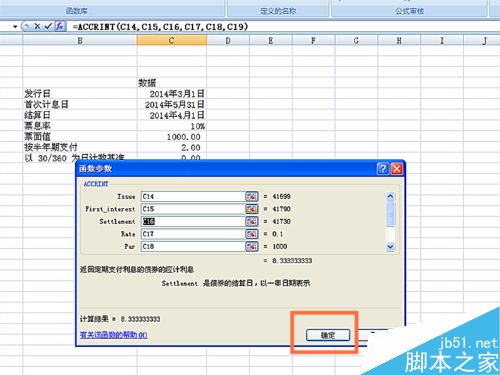Click the Par field containing C18

193,246
